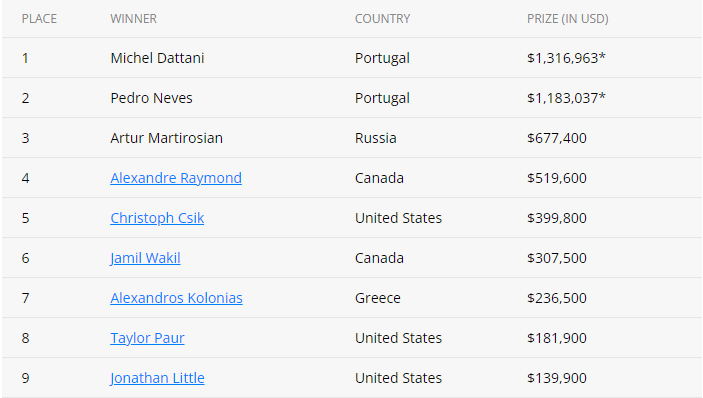This screenshot has width=703, height=398.
Task: Select the name Pedro Neves
Action: (x=152, y=98)
